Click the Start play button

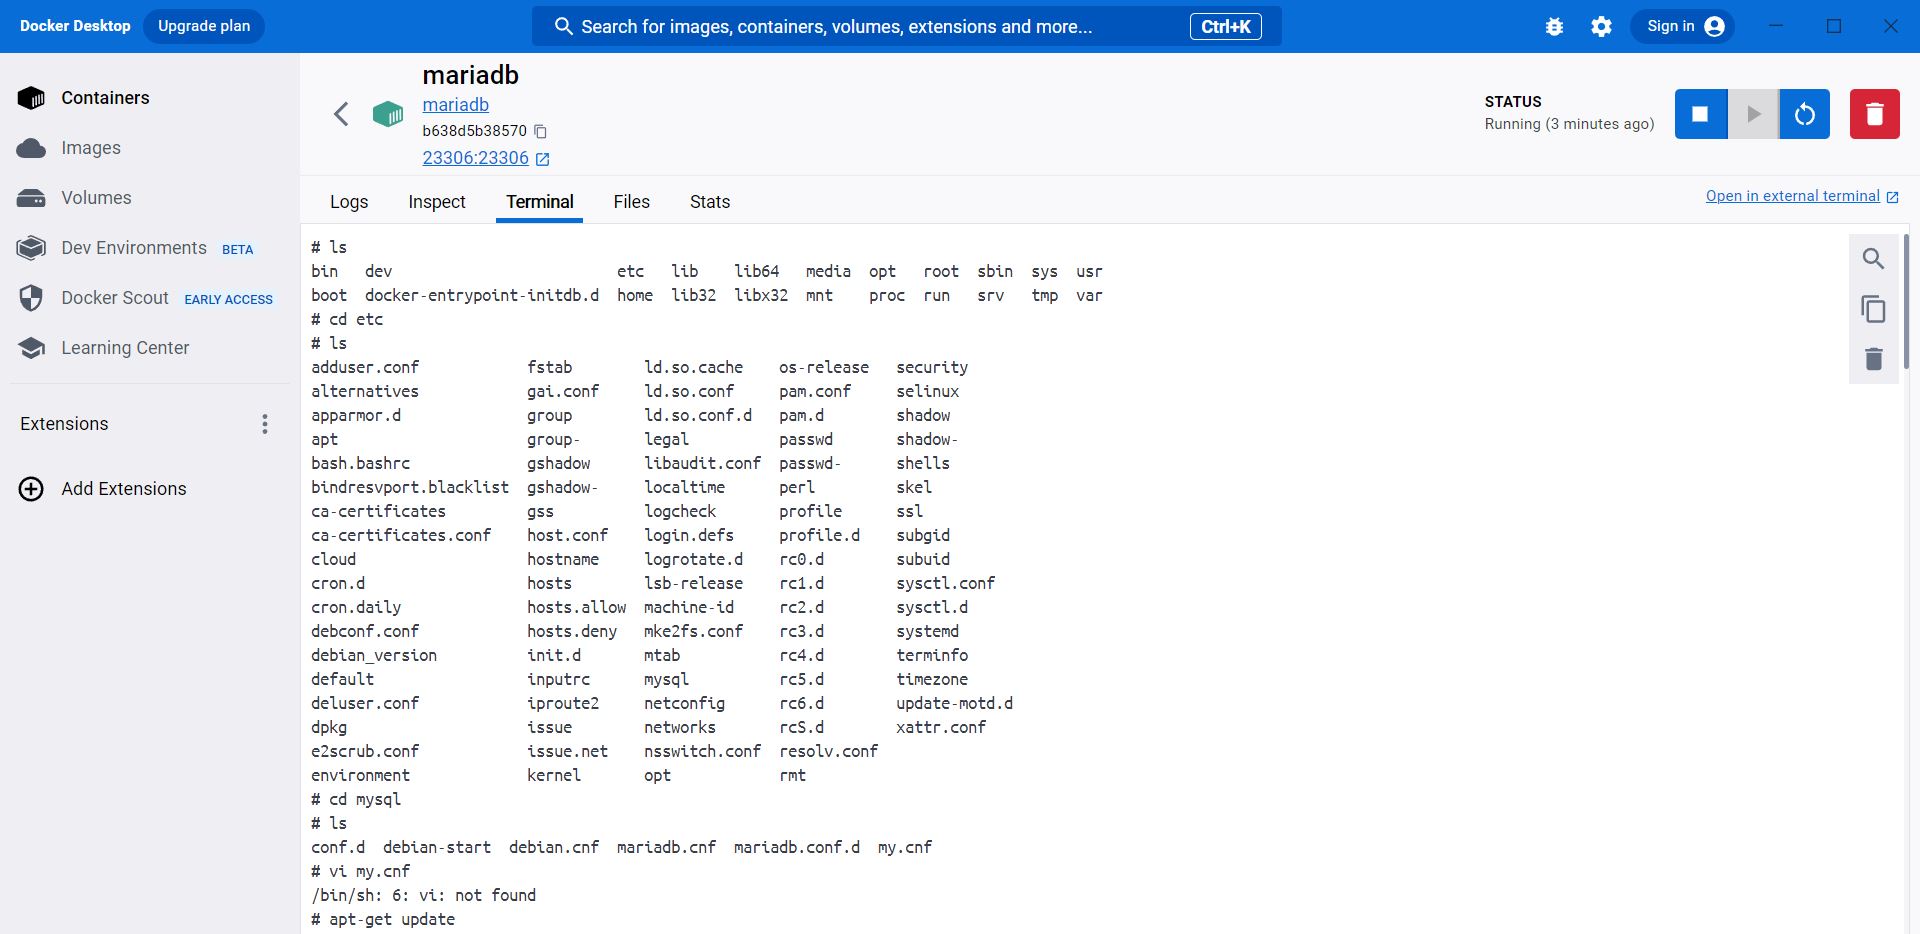pyautogui.click(x=1753, y=114)
